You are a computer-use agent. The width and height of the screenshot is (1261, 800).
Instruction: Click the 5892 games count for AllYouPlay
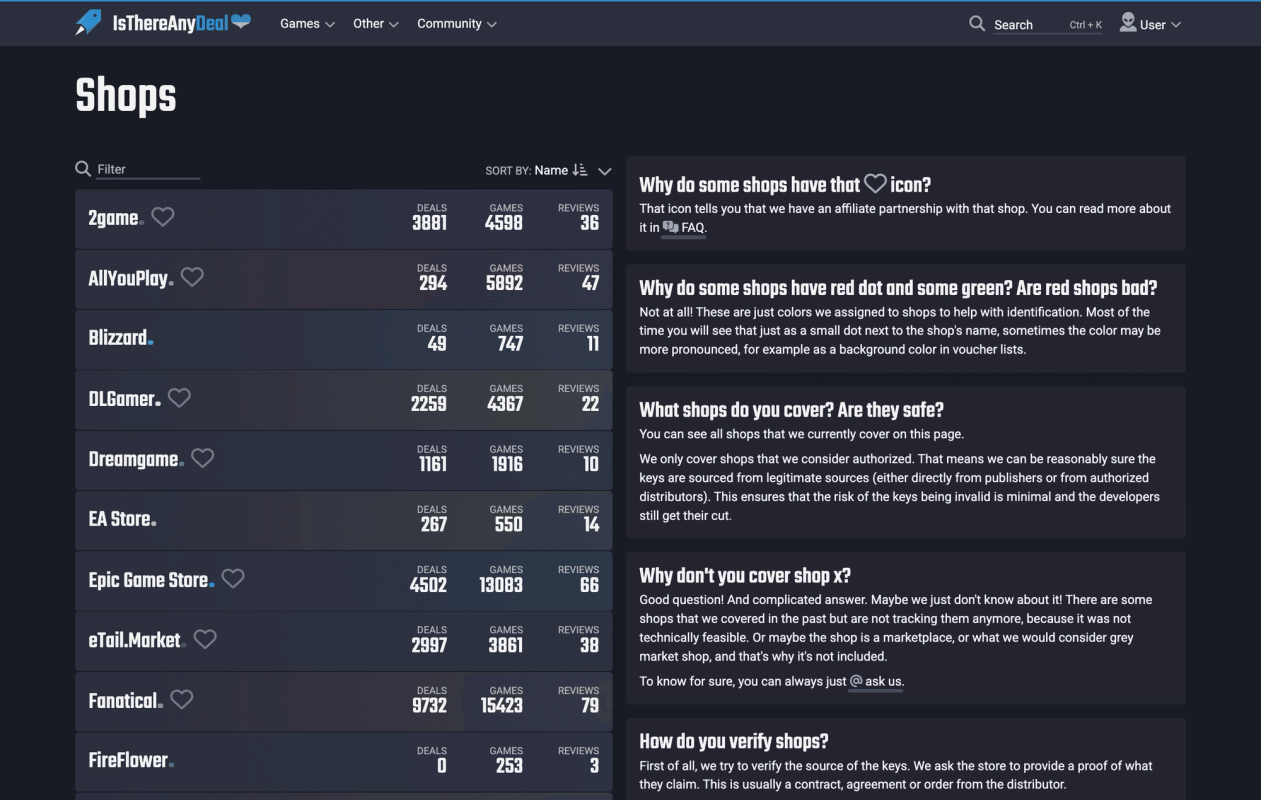(504, 283)
